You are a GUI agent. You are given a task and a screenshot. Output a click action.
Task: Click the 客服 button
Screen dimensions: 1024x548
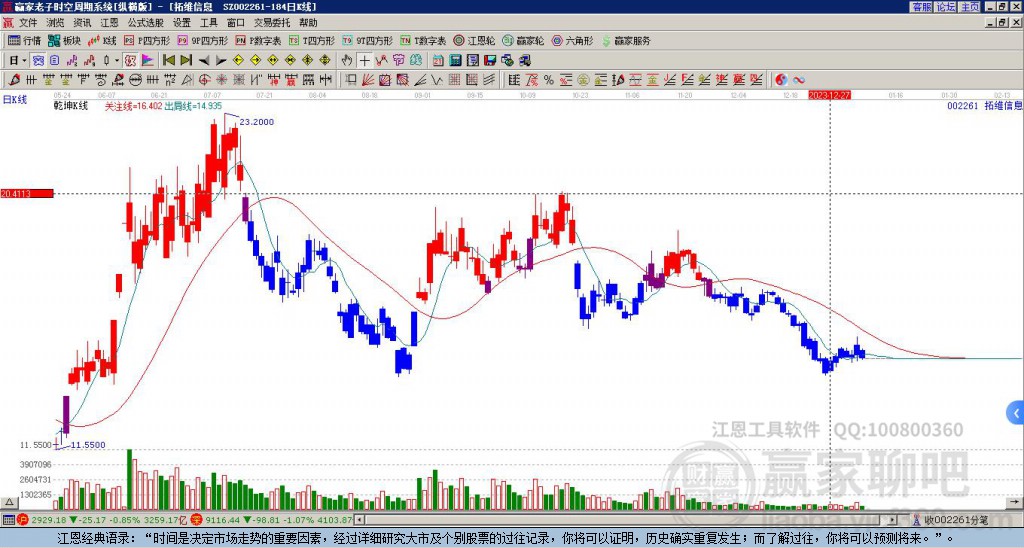point(922,7)
